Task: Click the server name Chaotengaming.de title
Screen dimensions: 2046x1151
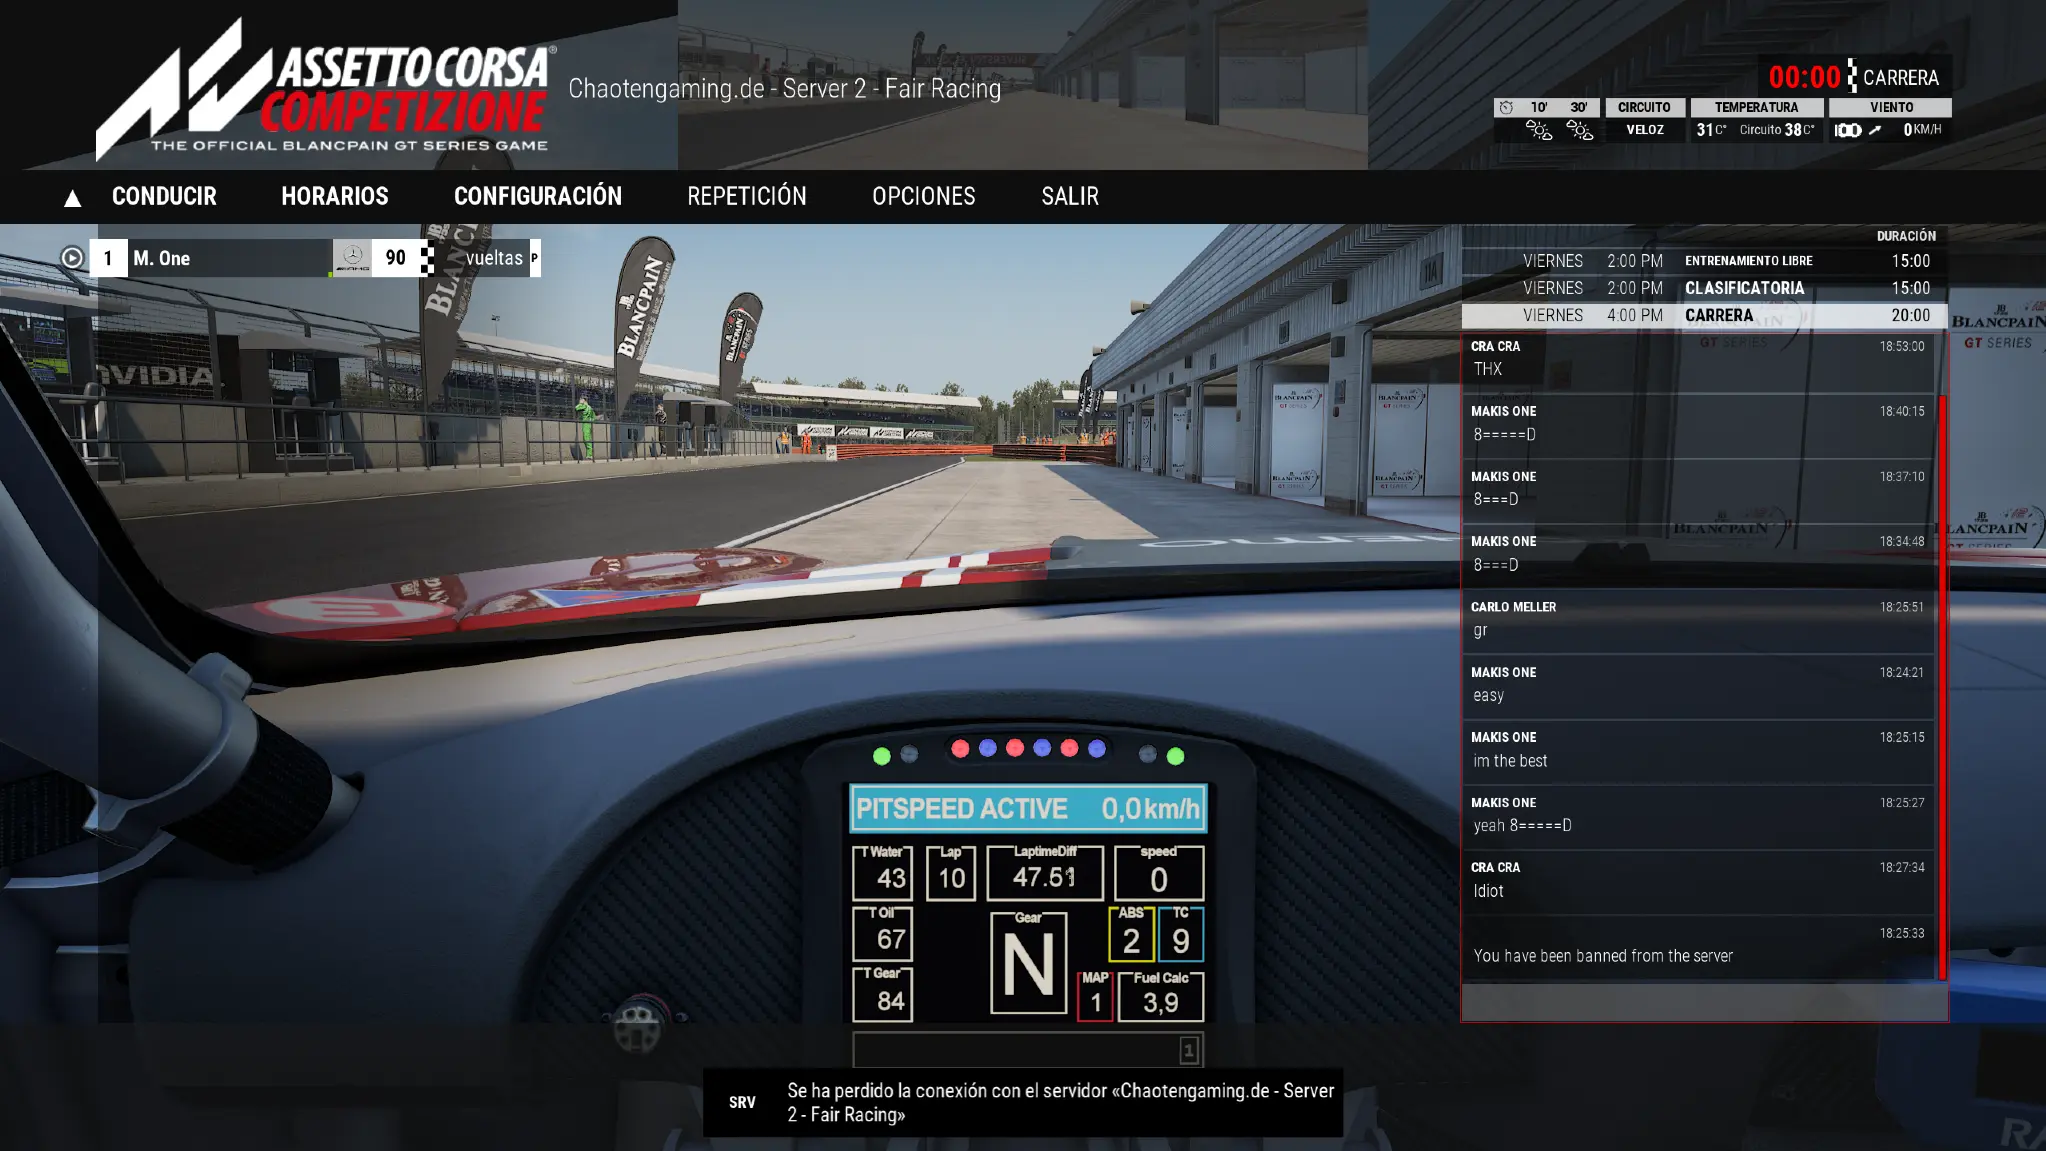Action: tap(784, 89)
